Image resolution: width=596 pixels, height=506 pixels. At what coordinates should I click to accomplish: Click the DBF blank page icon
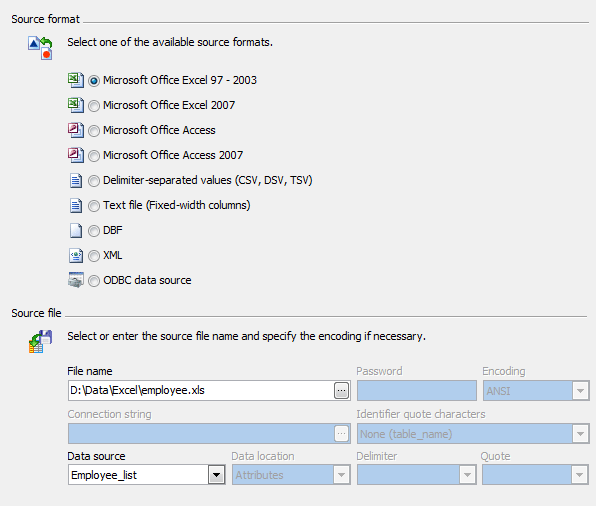(x=76, y=230)
